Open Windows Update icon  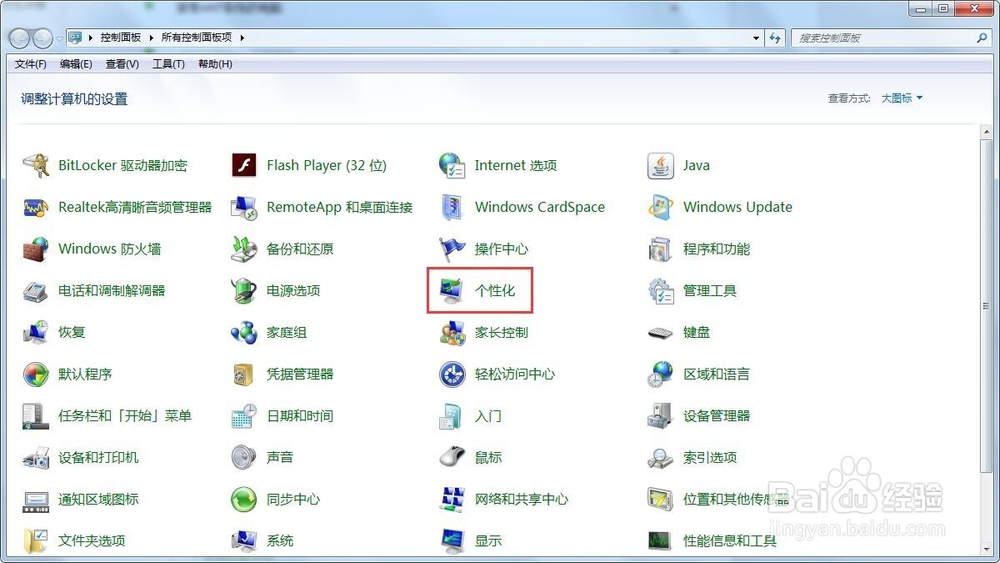coord(660,207)
